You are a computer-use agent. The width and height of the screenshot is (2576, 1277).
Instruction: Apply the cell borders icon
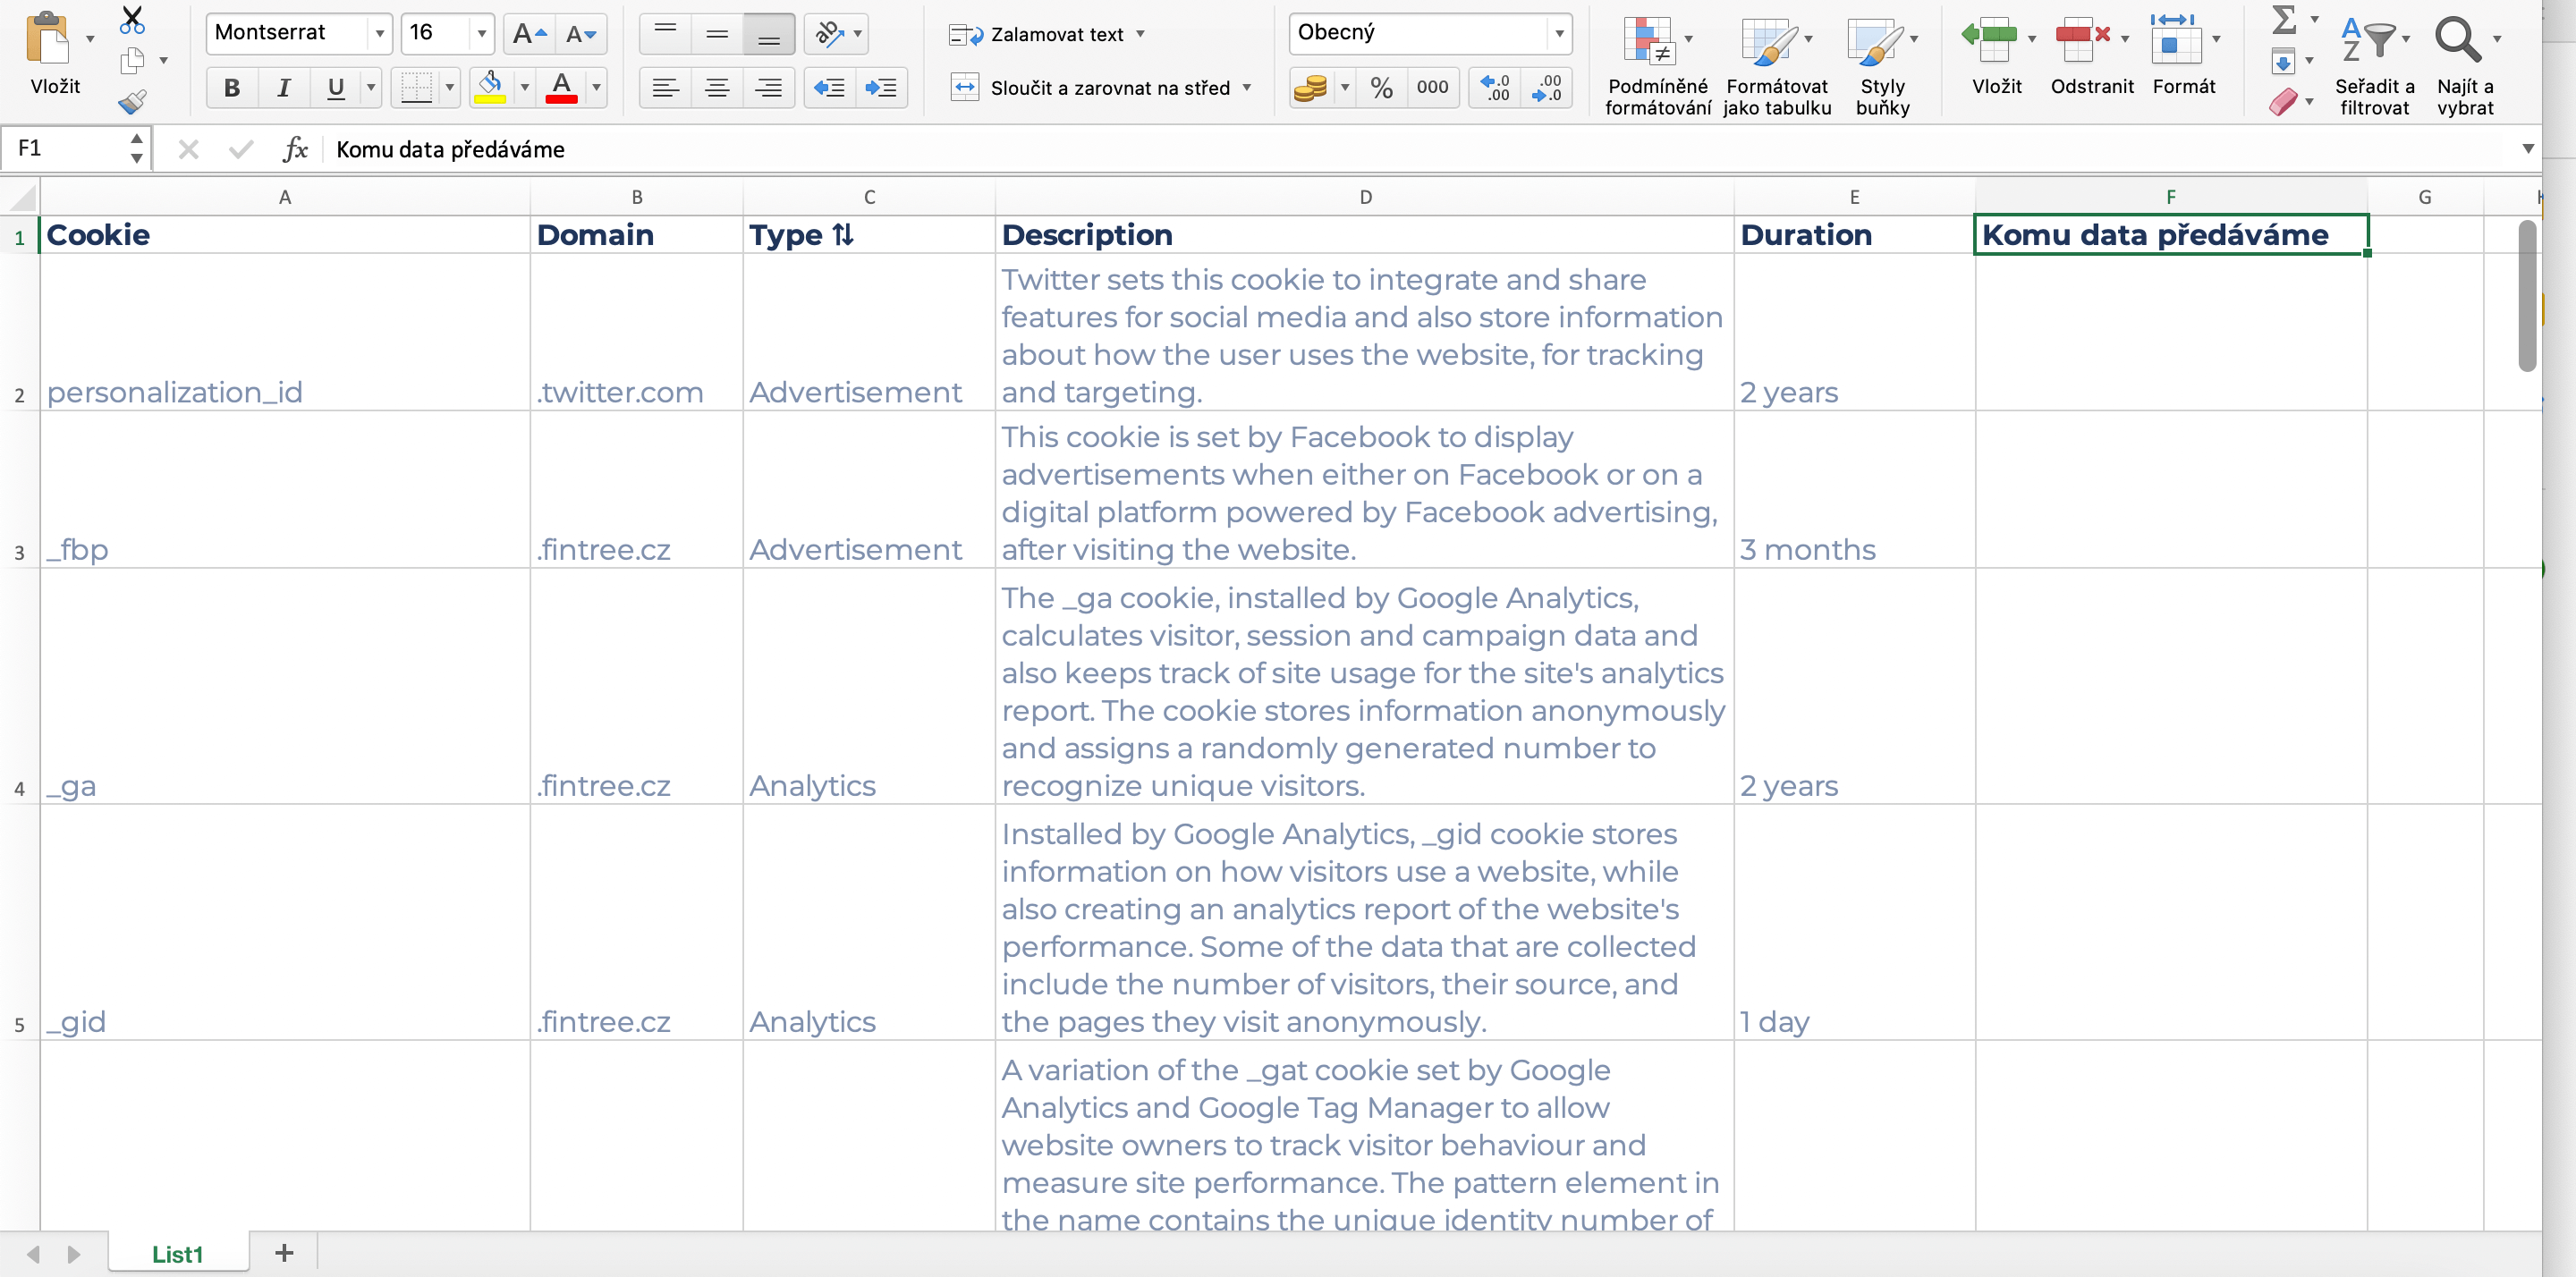[415, 88]
